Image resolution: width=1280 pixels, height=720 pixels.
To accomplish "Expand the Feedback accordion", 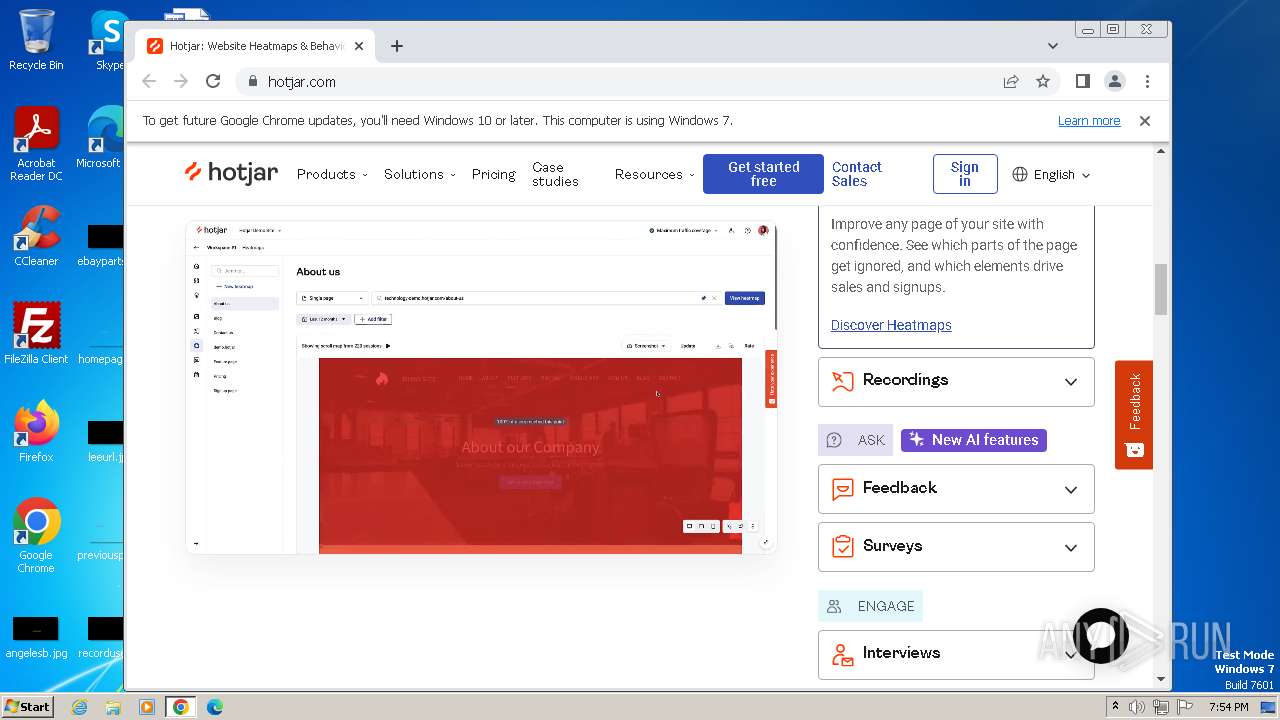I will click(956, 489).
